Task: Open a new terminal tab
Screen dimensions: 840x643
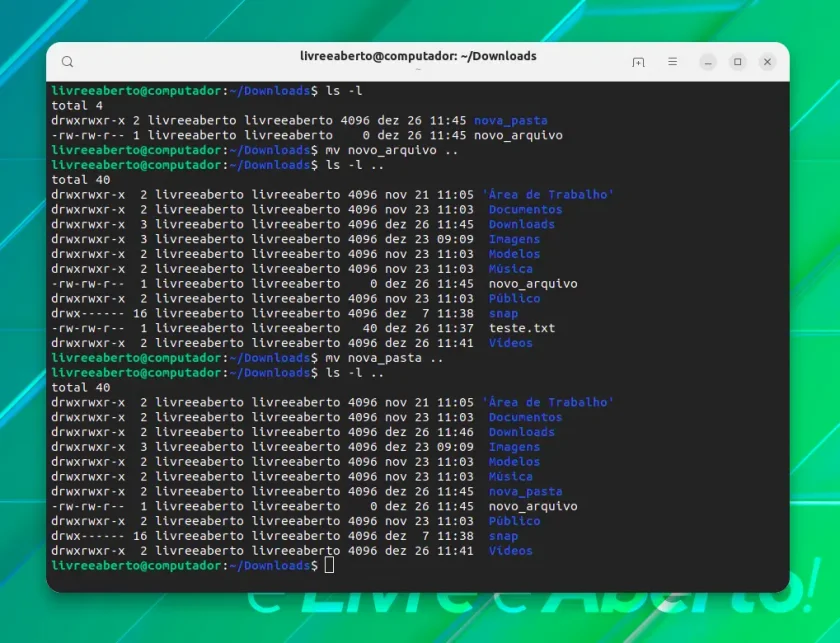Action: pyautogui.click(x=638, y=62)
